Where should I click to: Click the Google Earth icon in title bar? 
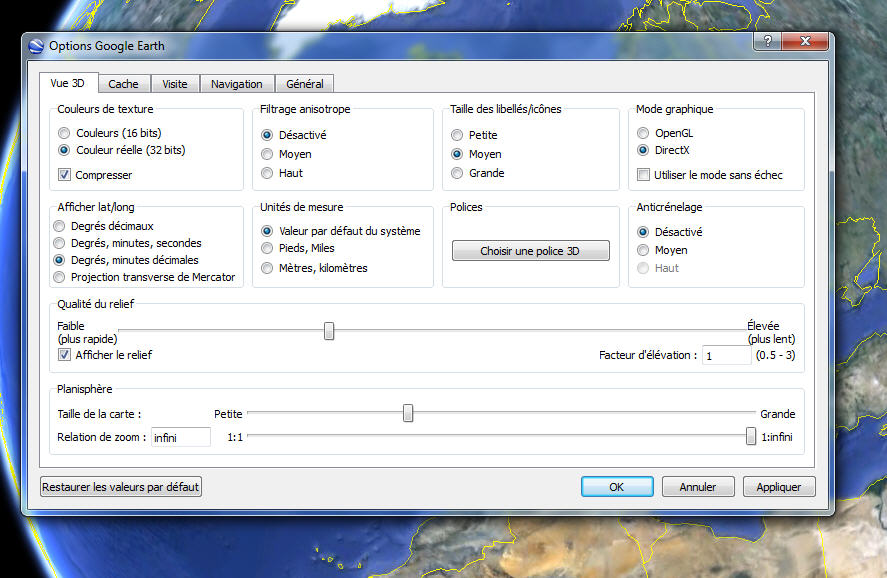[36, 46]
